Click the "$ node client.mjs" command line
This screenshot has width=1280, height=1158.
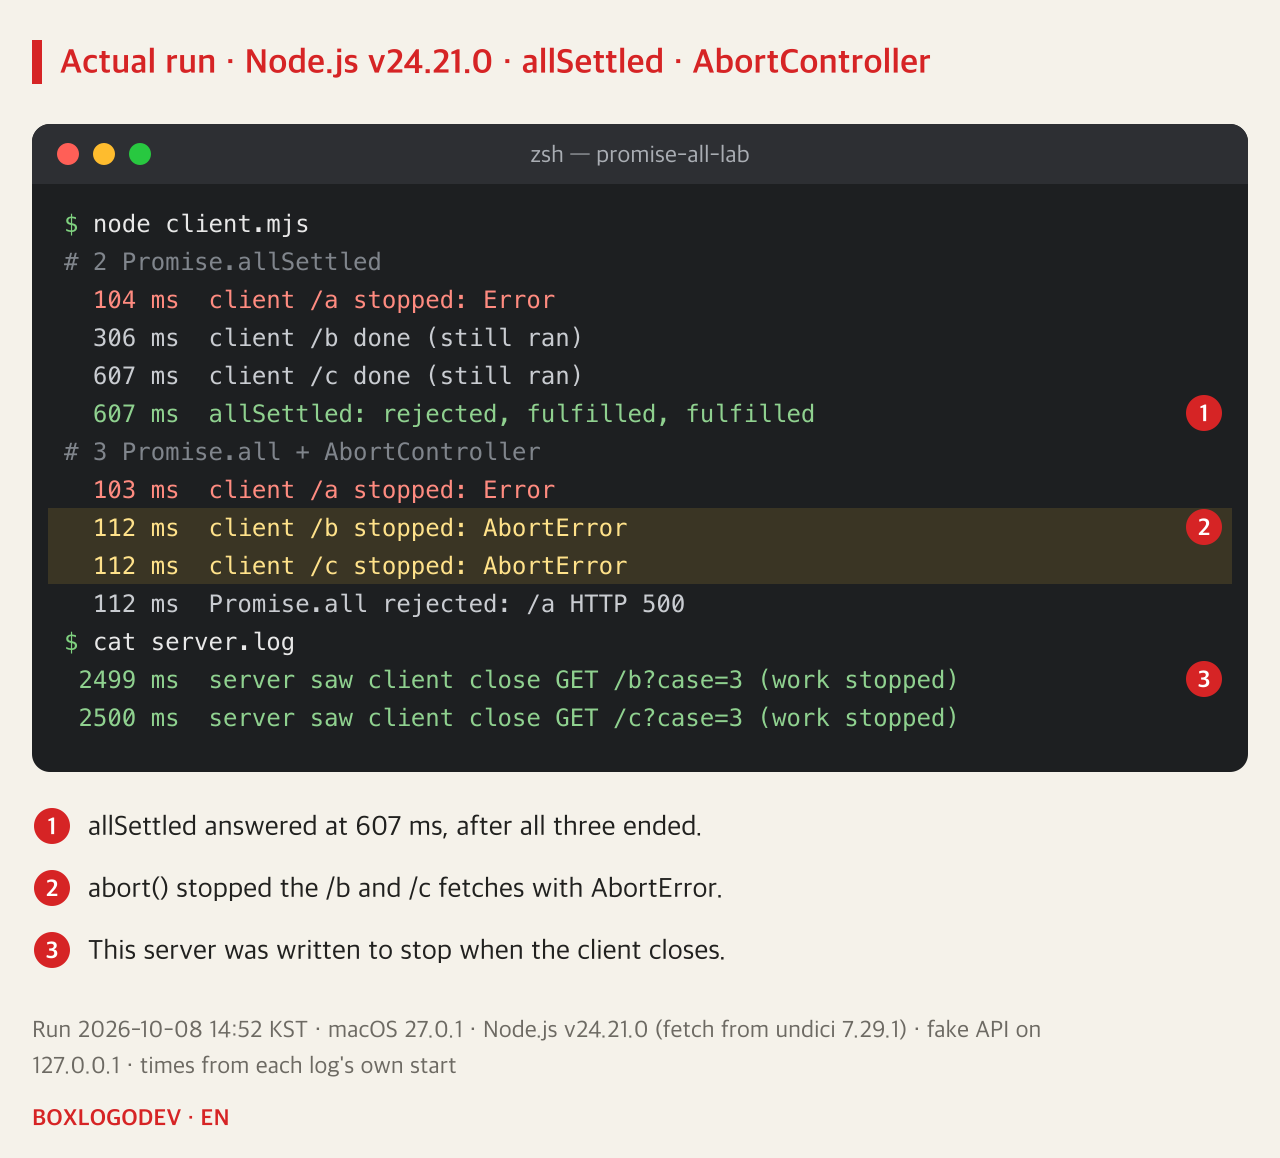coord(187,224)
